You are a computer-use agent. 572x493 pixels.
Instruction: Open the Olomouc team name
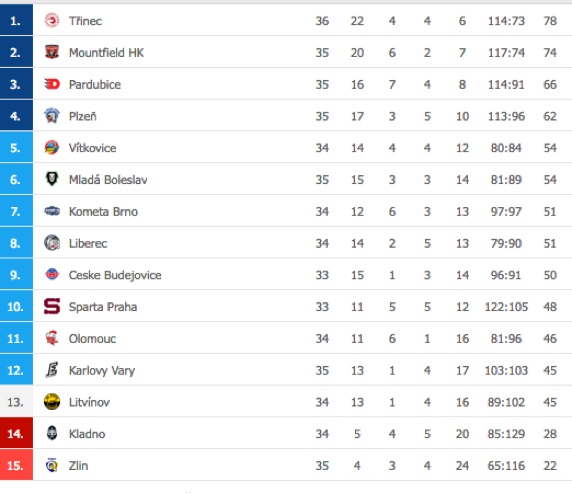[x=92, y=339]
